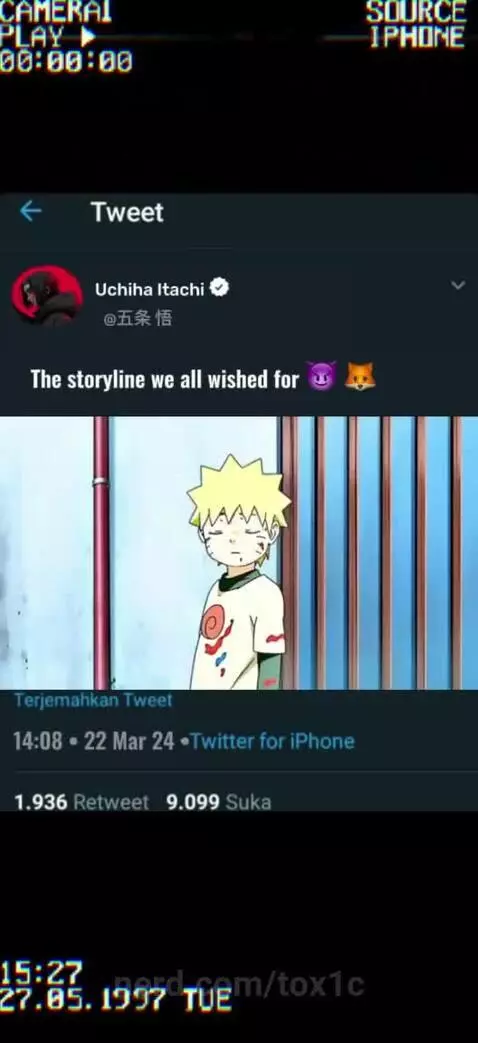Click the purple devil emoji in tweet
478x1043 pixels.
coord(322,376)
